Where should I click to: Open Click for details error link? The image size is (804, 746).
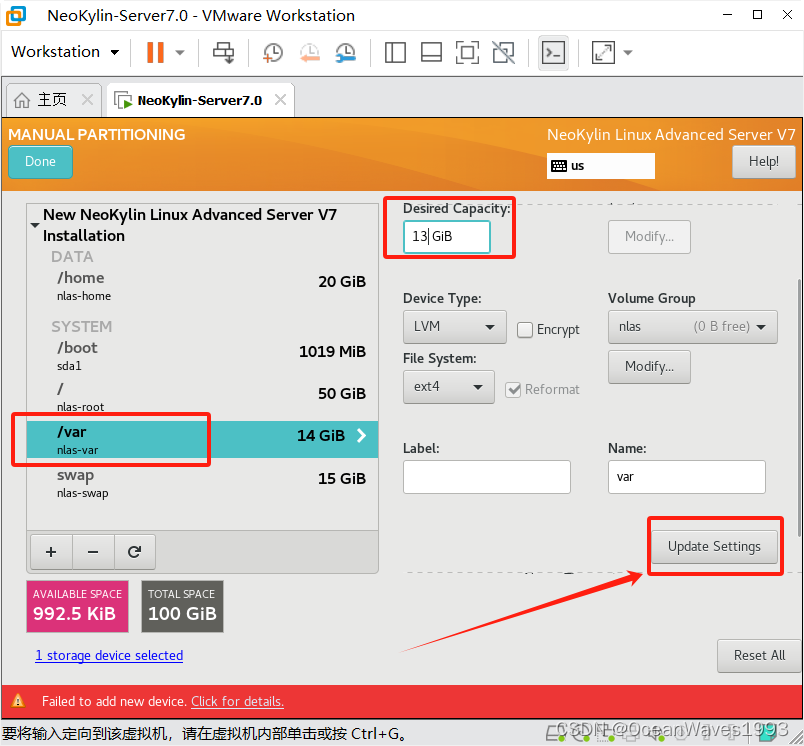pos(237,701)
